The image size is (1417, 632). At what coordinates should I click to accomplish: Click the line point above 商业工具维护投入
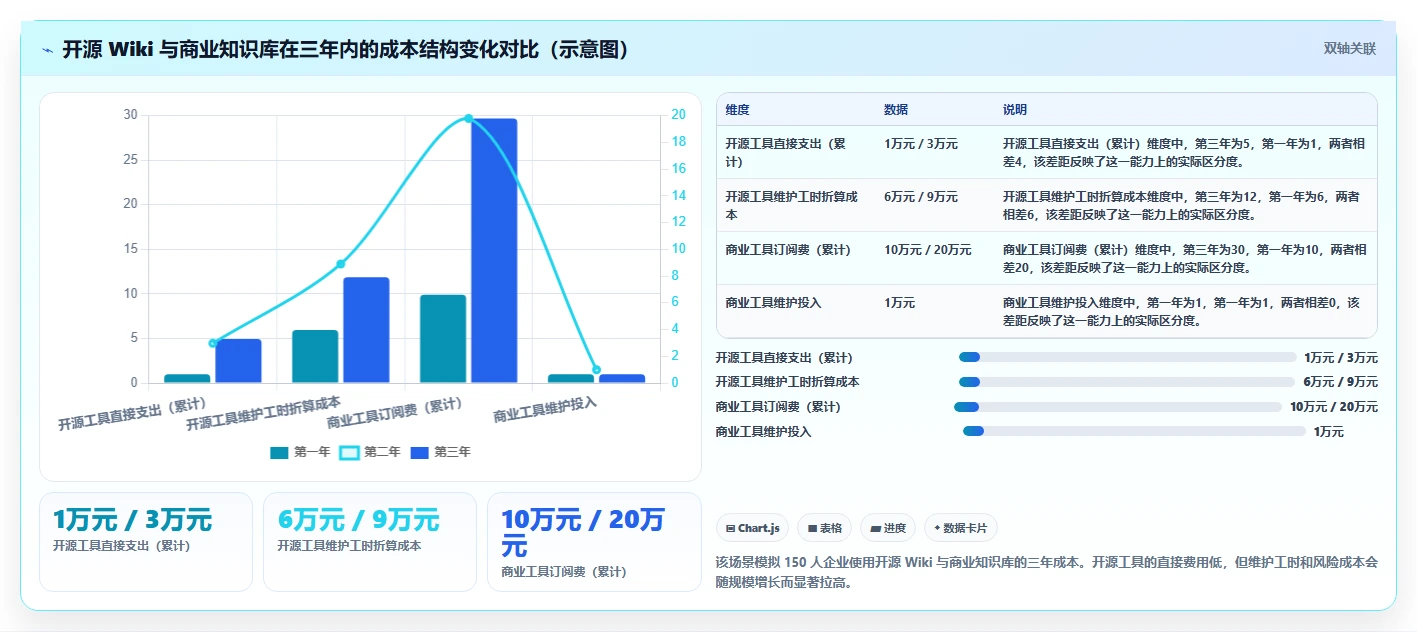pos(596,370)
